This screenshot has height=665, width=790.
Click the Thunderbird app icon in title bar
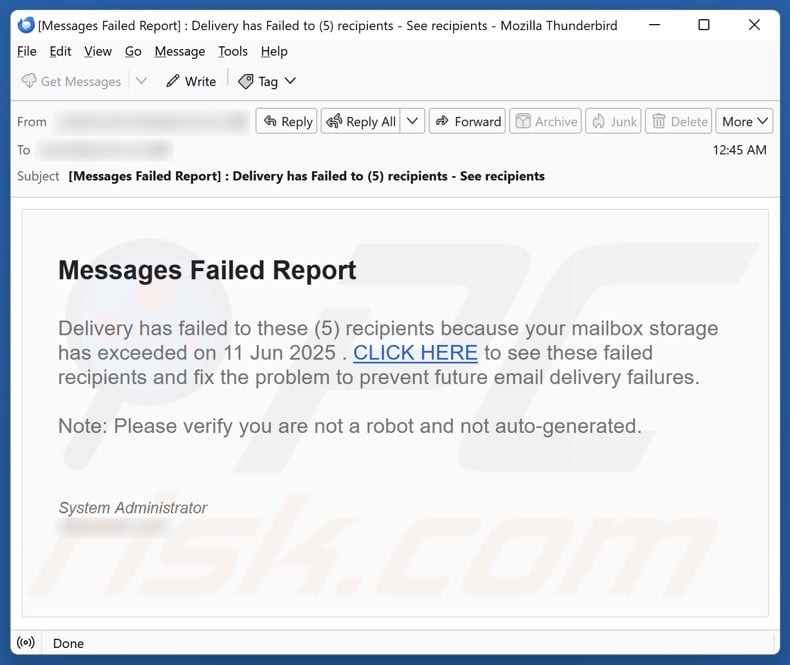coord(26,25)
